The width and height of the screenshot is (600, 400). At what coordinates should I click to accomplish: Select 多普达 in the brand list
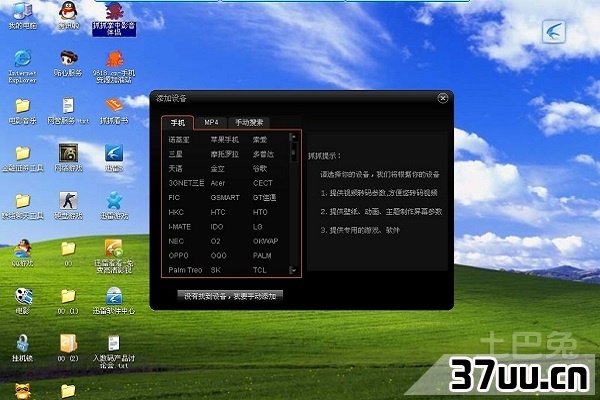pos(263,154)
